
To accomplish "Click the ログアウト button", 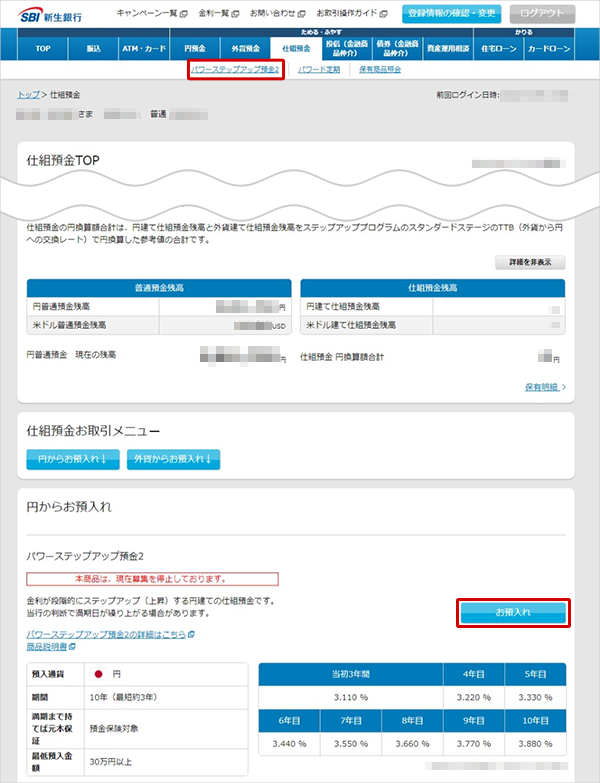I will [542, 13].
